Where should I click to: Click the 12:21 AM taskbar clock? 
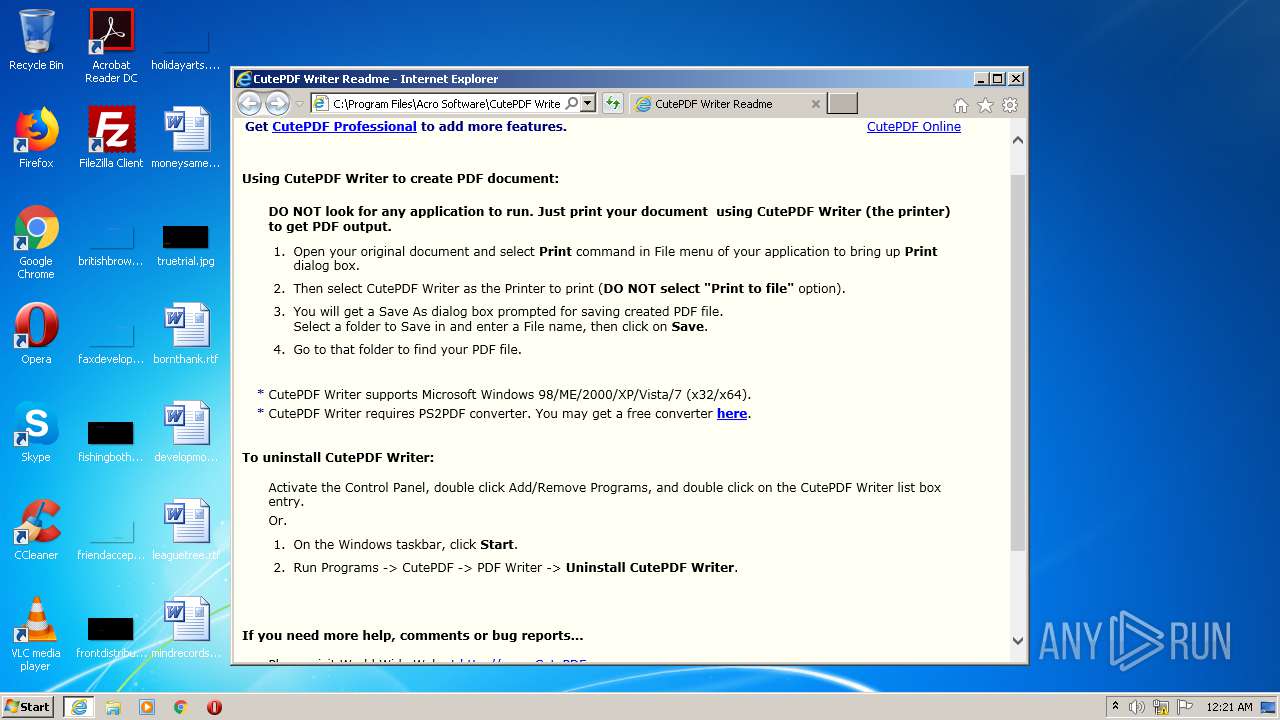click(1229, 707)
